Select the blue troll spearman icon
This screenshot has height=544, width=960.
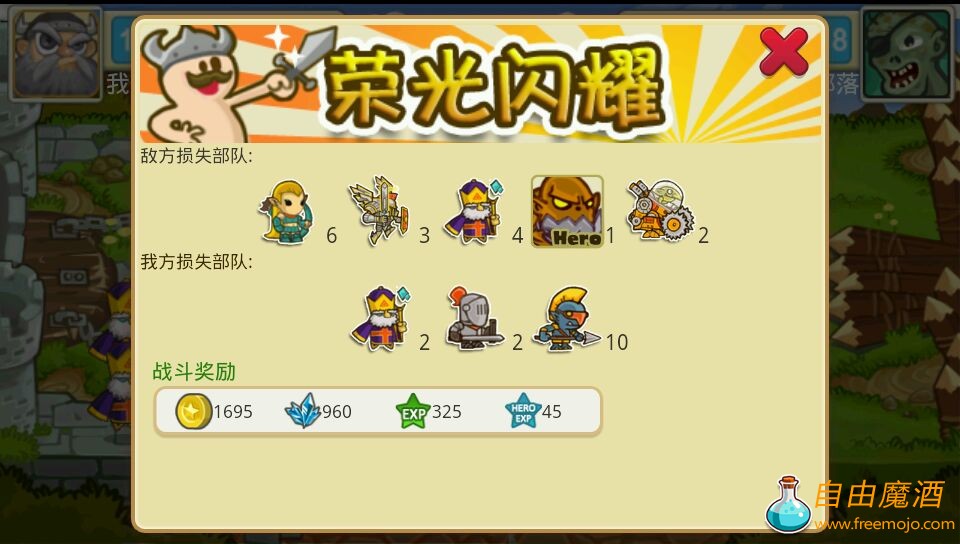(566, 319)
